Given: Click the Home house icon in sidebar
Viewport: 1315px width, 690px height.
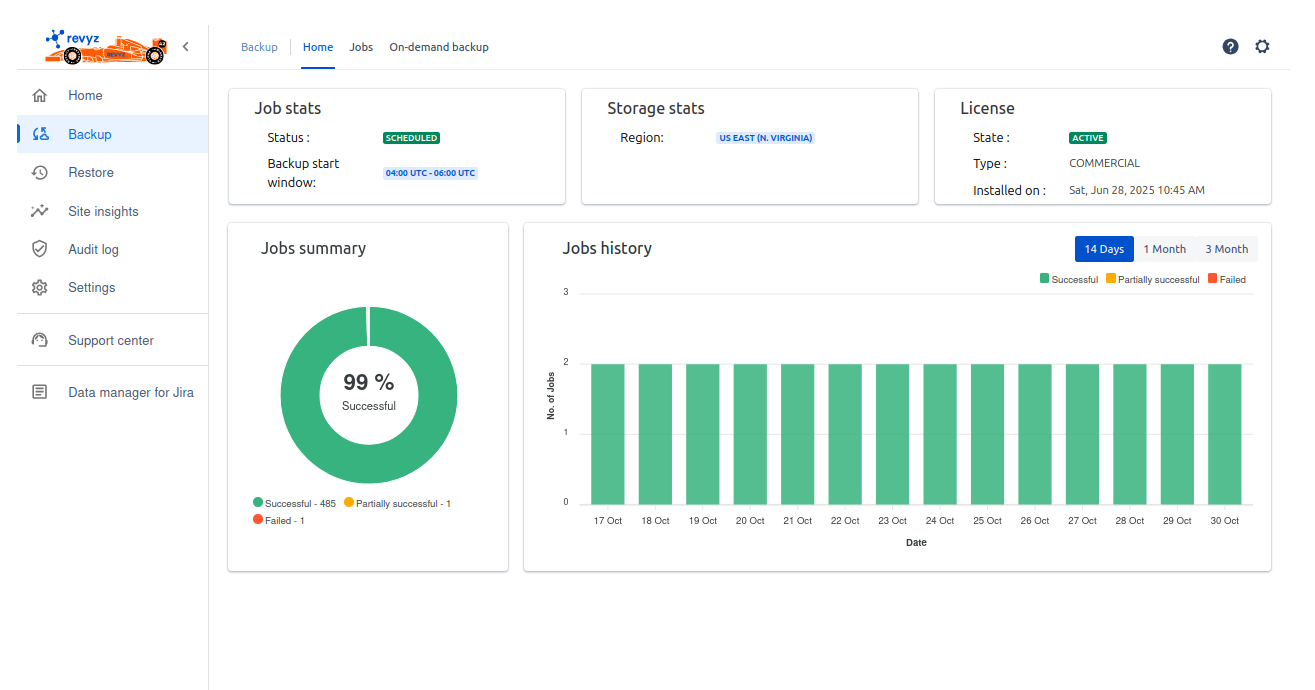Looking at the screenshot, I should click(x=40, y=96).
